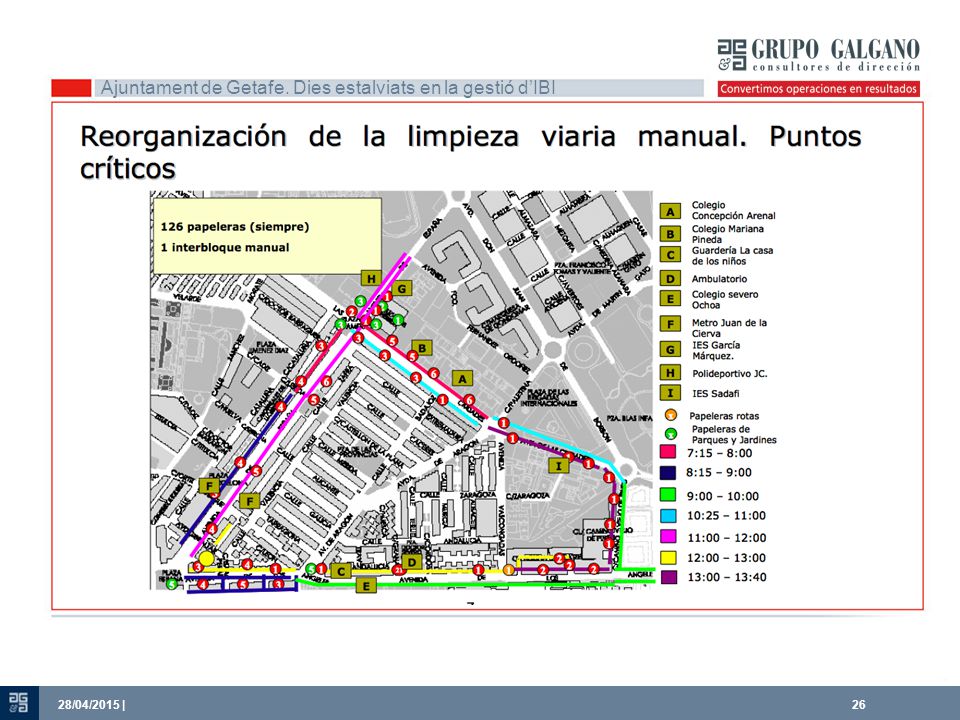Click the '11:00 – 12:00' time label
This screenshot has height=720, width=960.
pos(726,538)
